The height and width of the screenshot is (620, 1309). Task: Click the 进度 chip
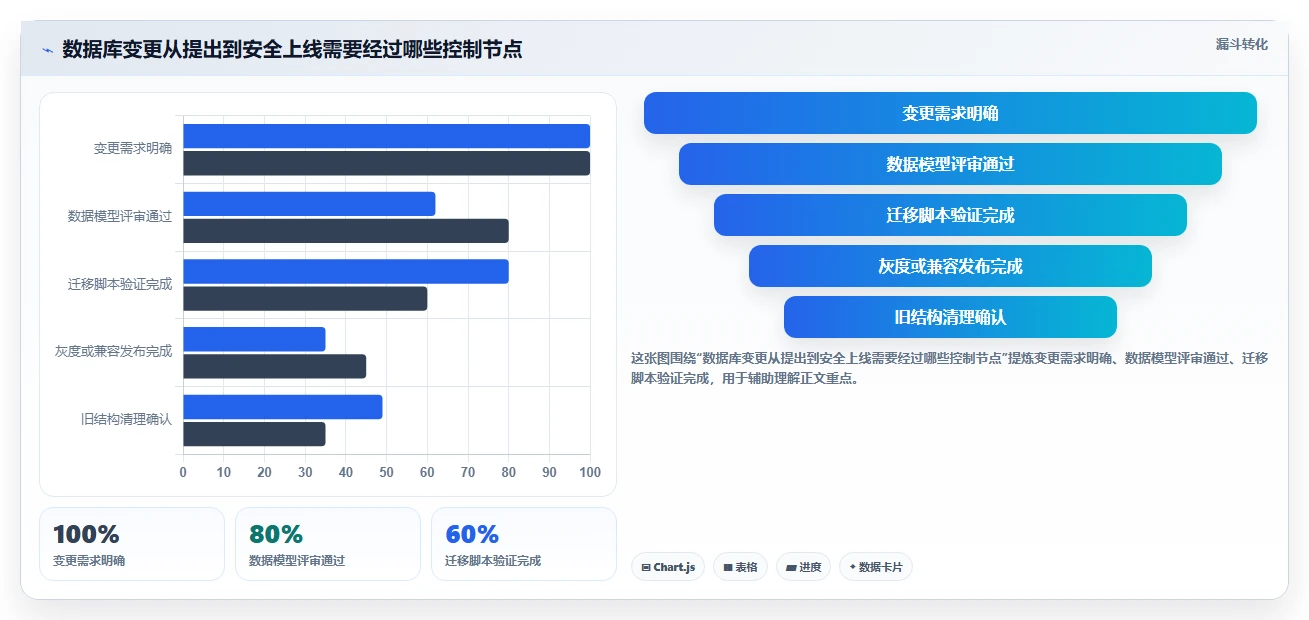click(803, 567)
